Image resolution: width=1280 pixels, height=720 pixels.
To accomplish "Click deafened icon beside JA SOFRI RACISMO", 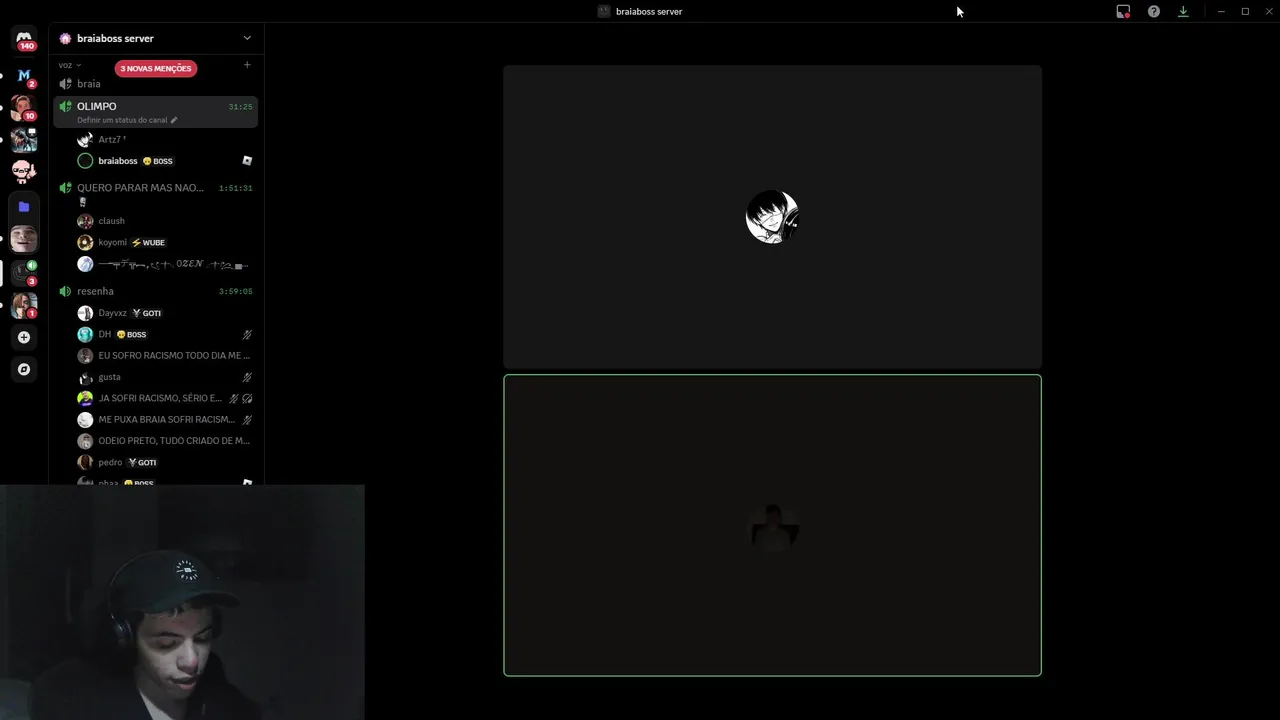I will (x=247, y=398).
